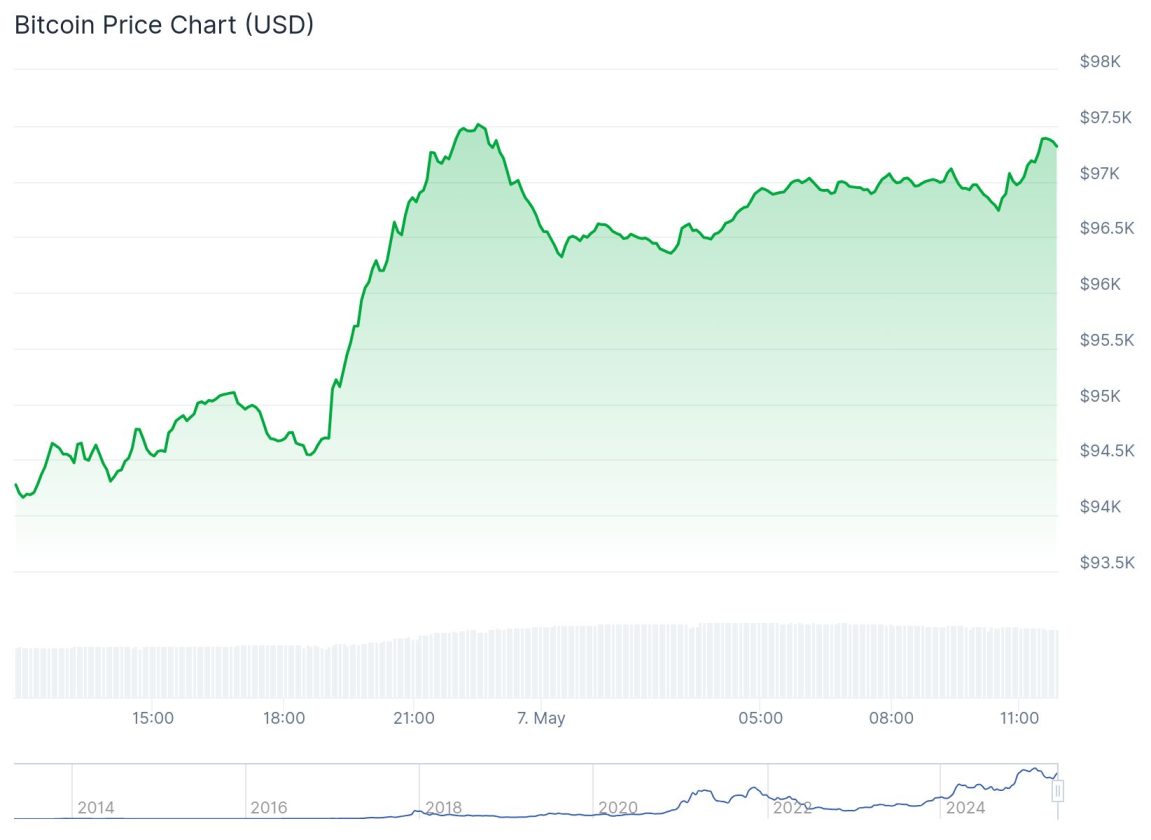Click the 21:00 time axis label

pos(414,718)
